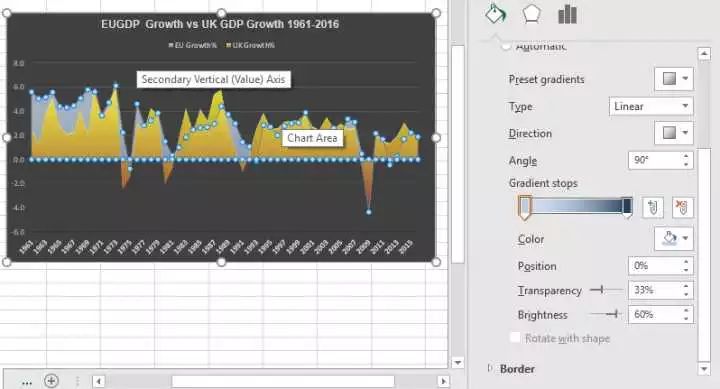Viewport: 720px width, 389px height.
Task: Click the 8.0 vertical axis label
Action: click(19, 63)
